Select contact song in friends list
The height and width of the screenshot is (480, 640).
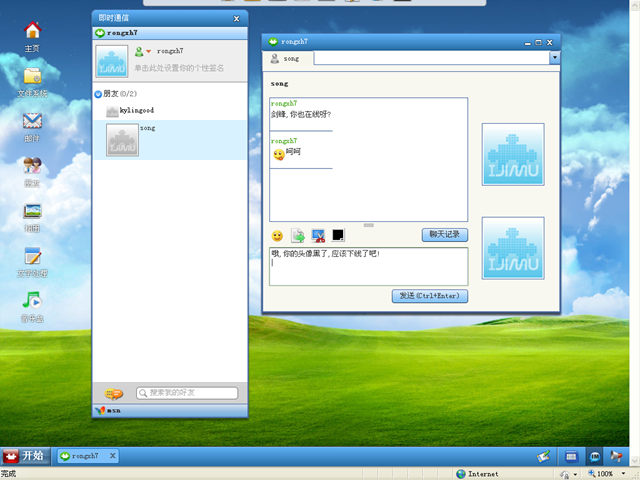(x=170, y=140)
